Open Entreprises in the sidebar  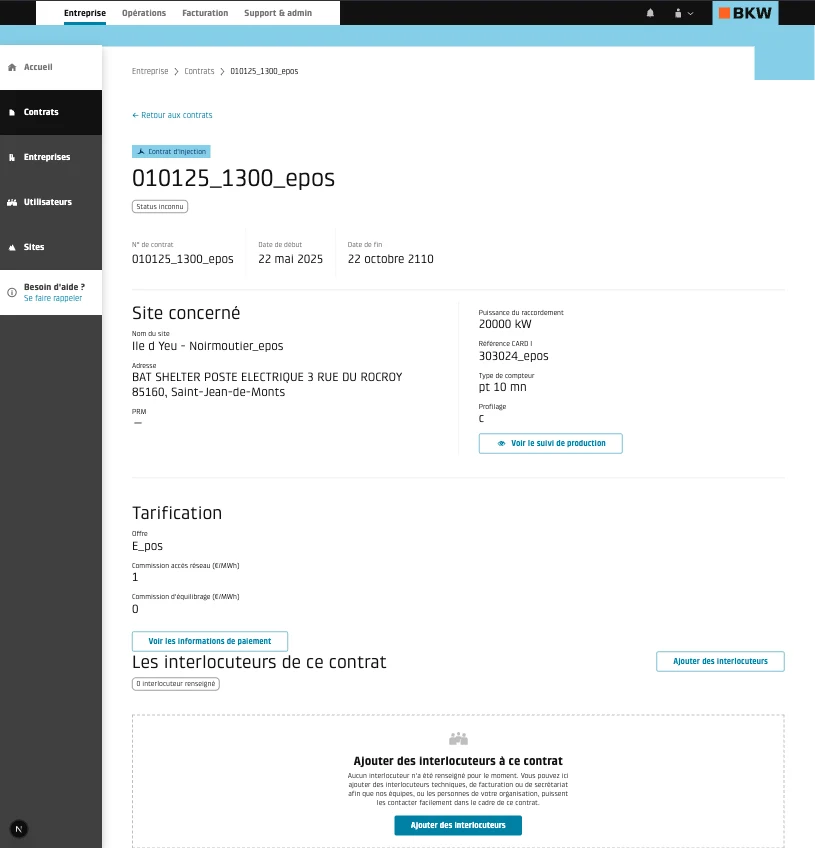[51, 157]
